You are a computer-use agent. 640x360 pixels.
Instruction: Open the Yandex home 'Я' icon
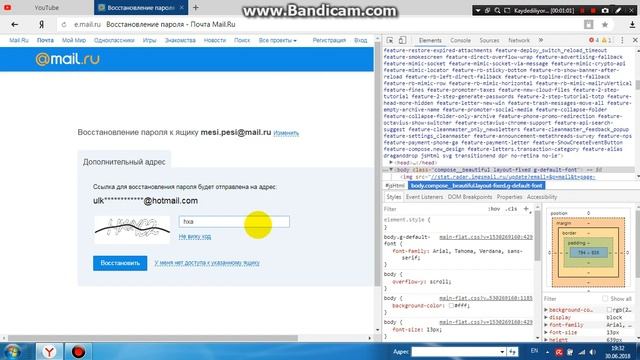[x=42, y=24]
